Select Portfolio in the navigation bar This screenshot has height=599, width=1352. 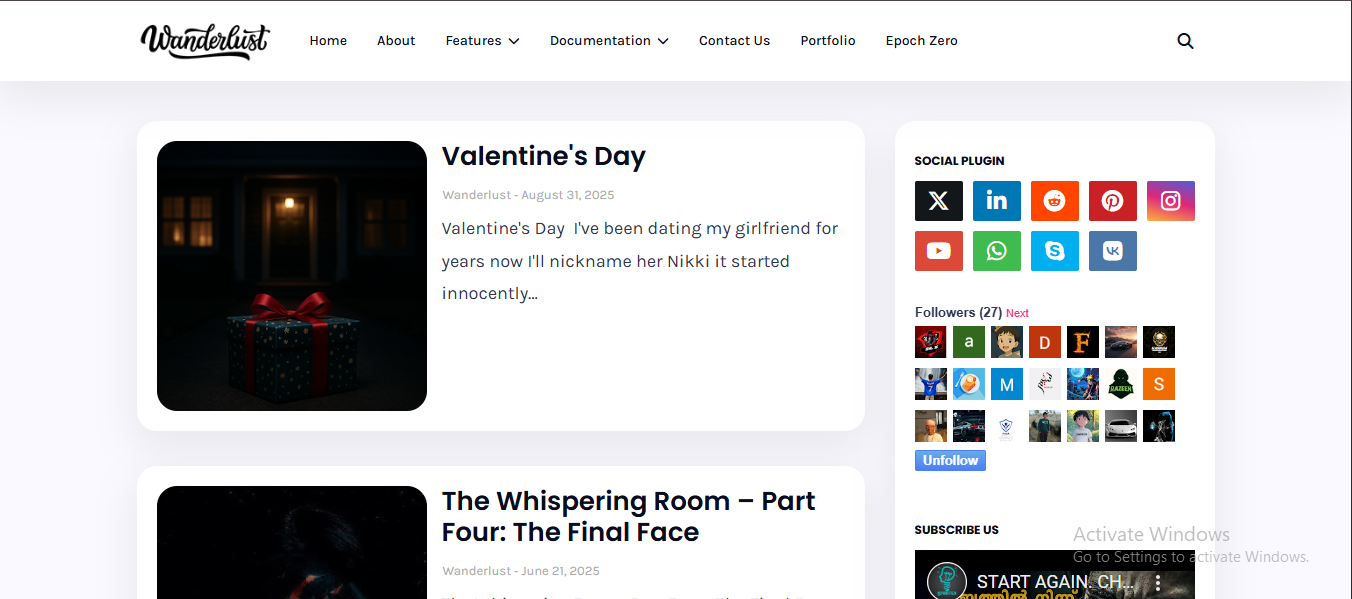coord(828,41)
